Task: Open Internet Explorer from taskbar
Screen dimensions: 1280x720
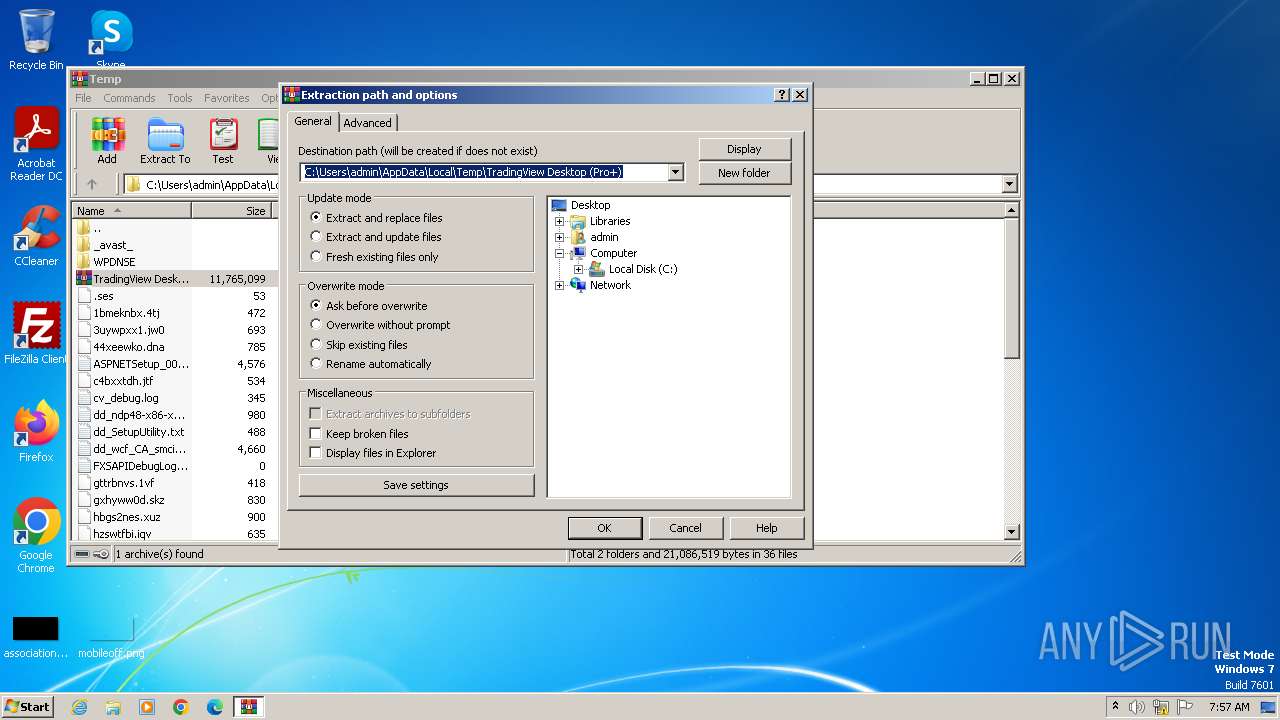Action: coord(79,707)
